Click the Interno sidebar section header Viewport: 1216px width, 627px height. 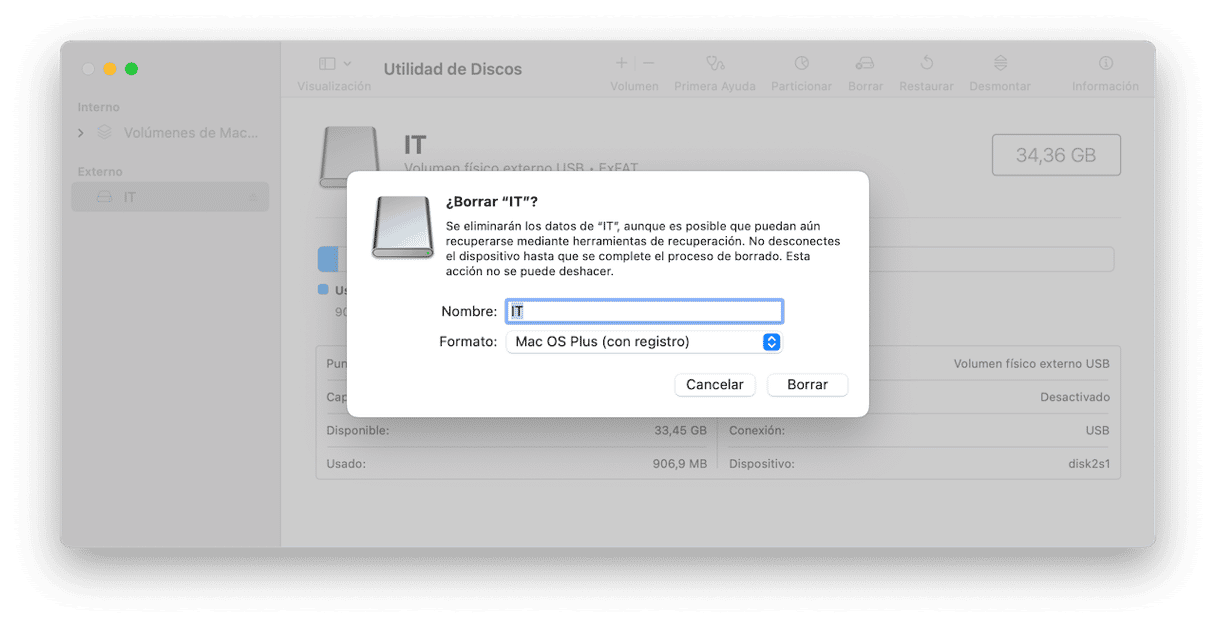tap(99, 107)
